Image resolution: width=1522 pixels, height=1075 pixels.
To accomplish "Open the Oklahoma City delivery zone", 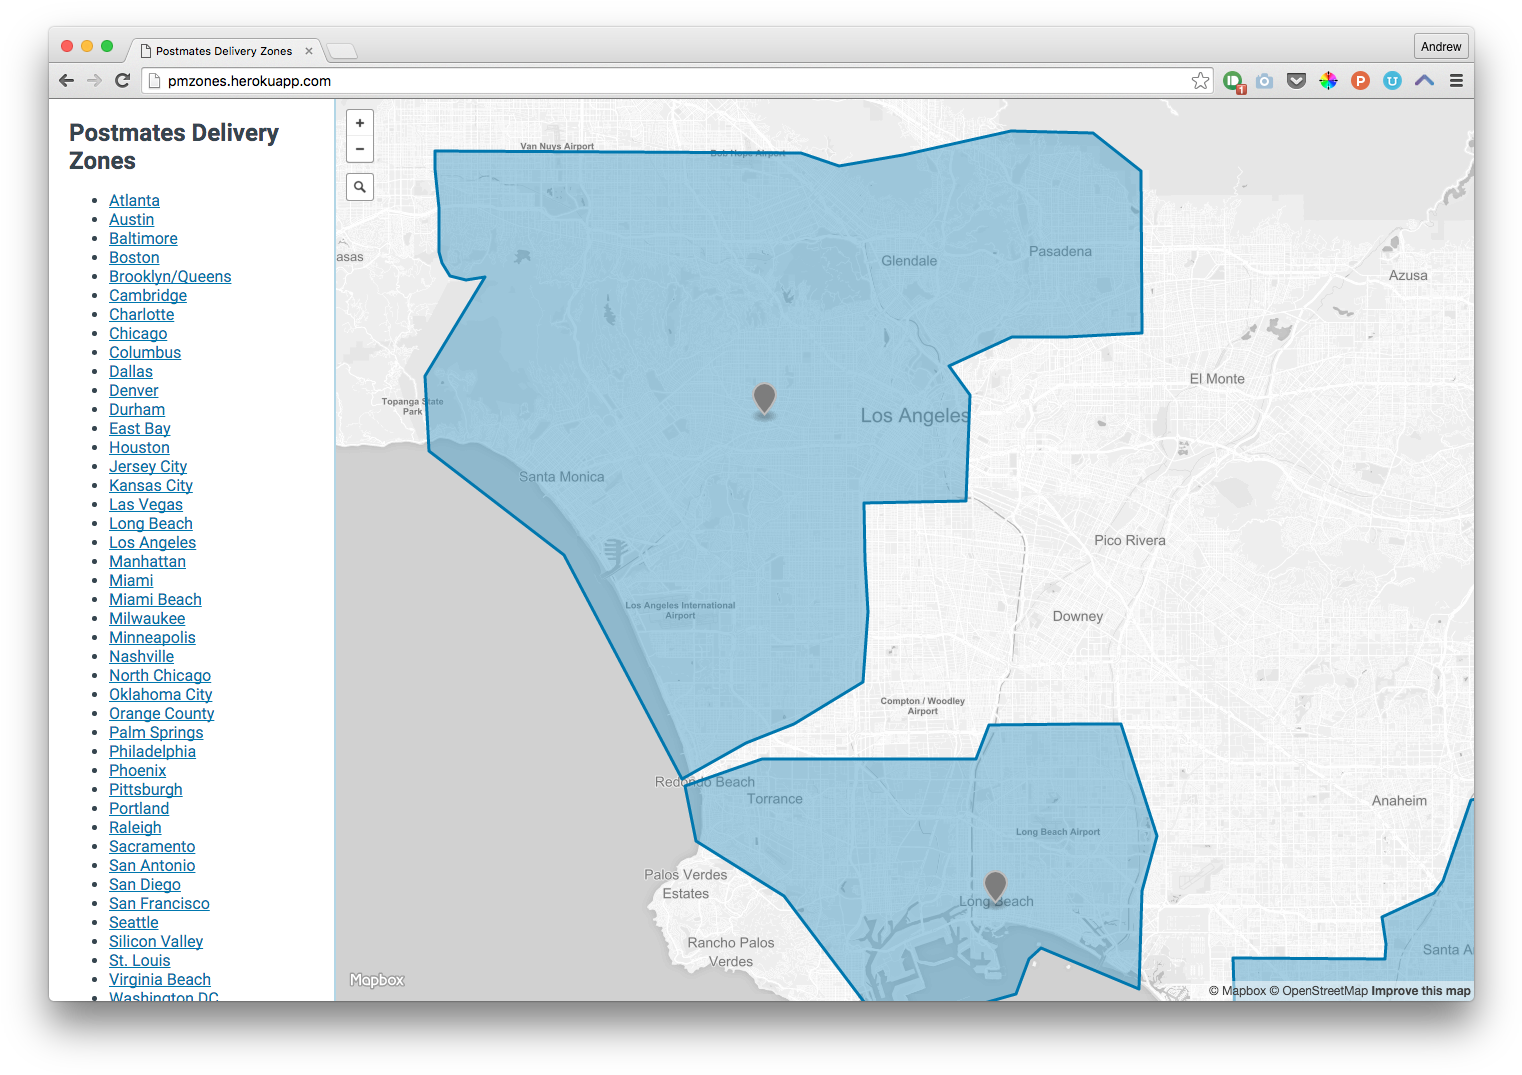I will (160, 695).
